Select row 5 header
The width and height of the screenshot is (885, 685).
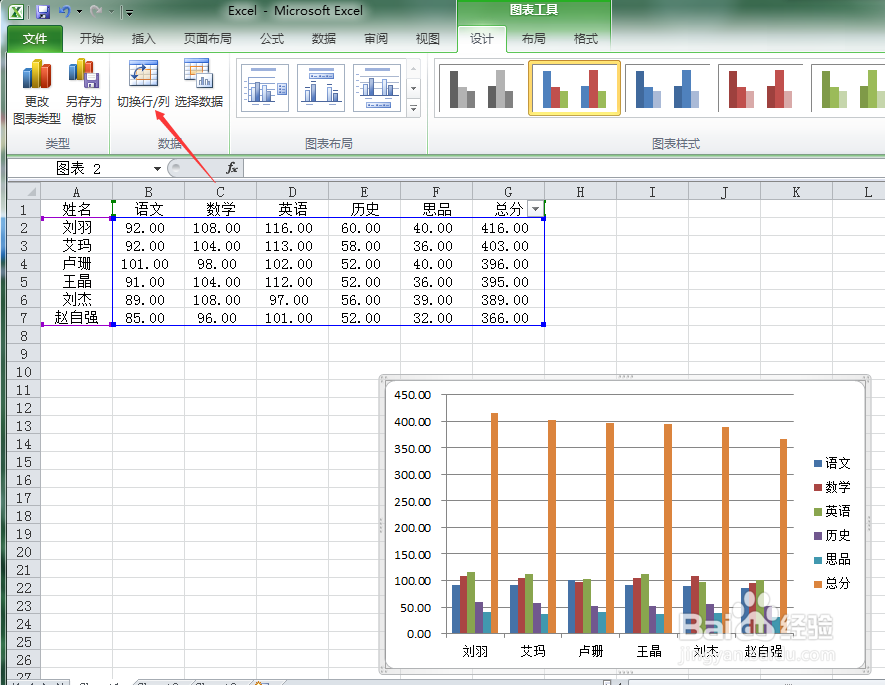coord(24,282)
